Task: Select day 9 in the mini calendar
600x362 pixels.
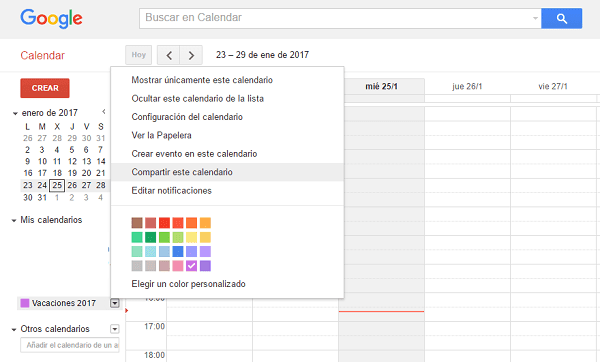Action: 28,161
